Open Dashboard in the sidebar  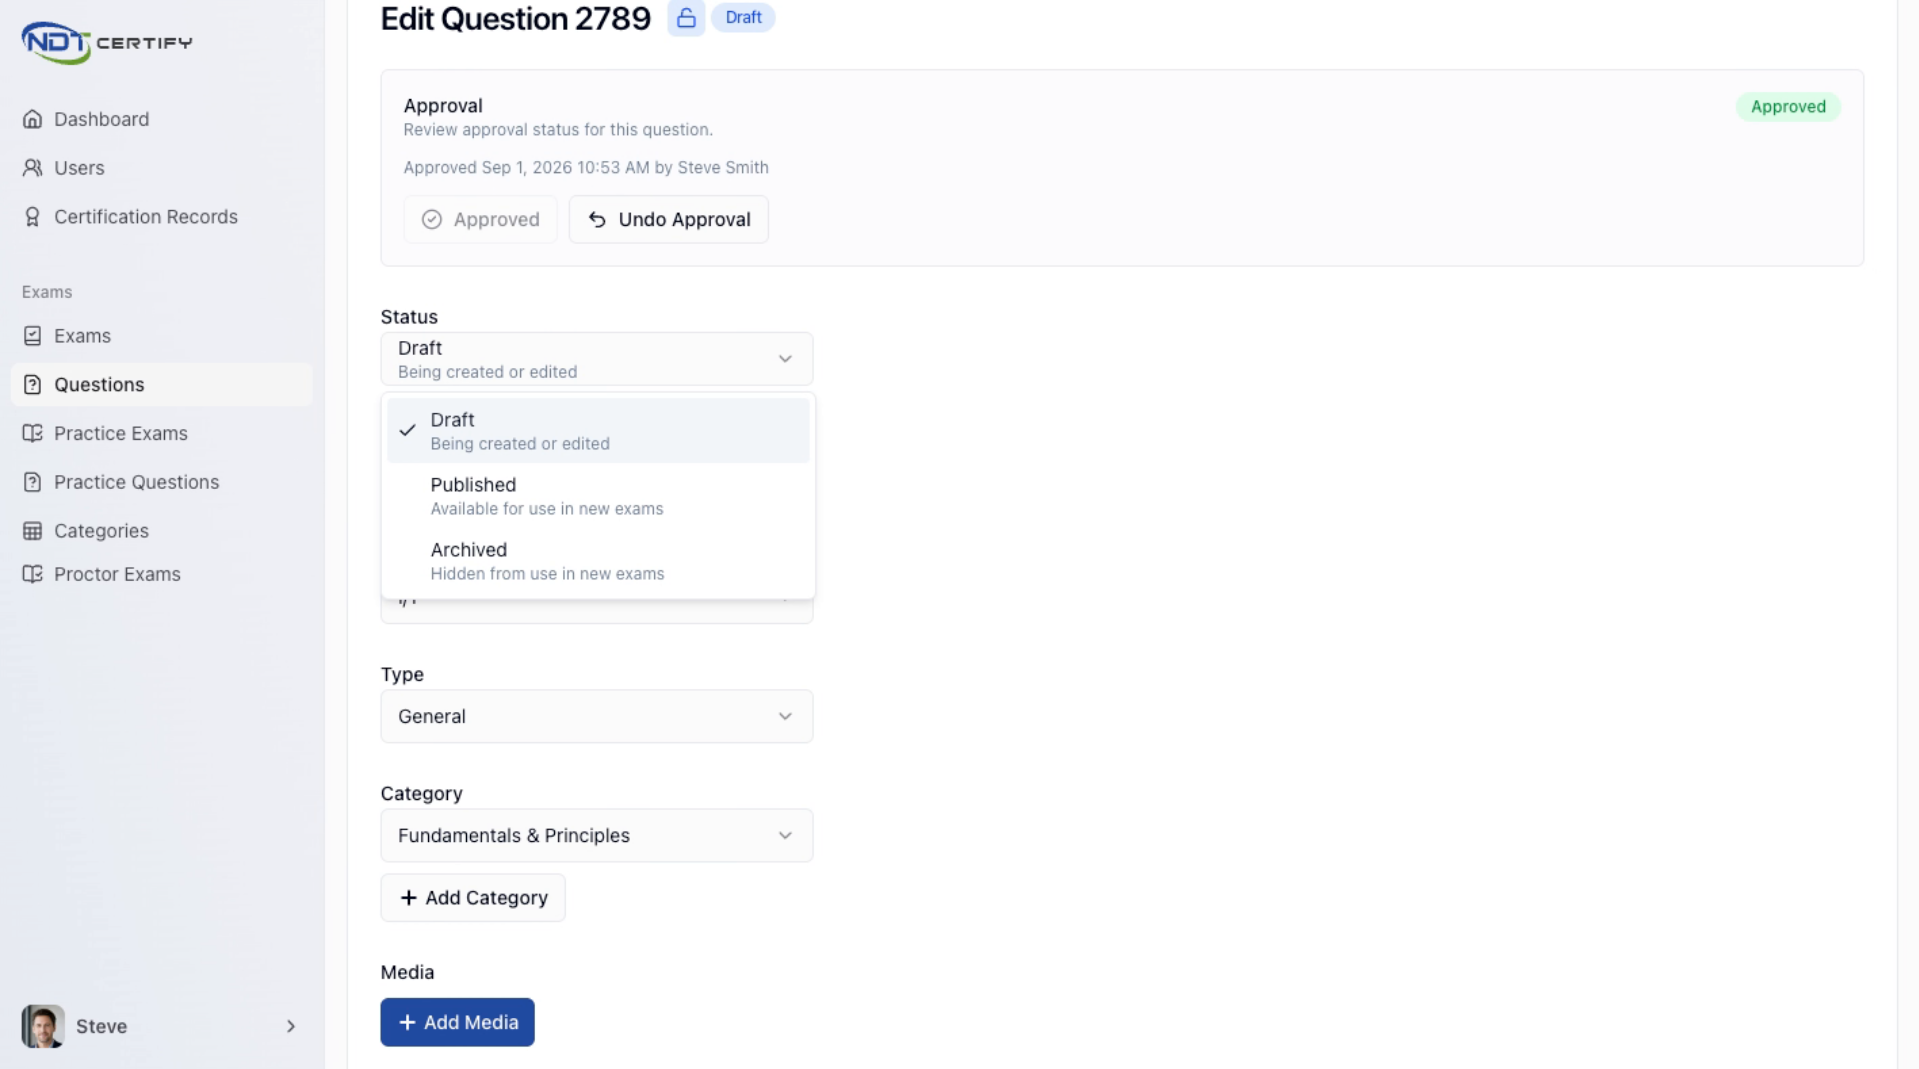point(162,119)
